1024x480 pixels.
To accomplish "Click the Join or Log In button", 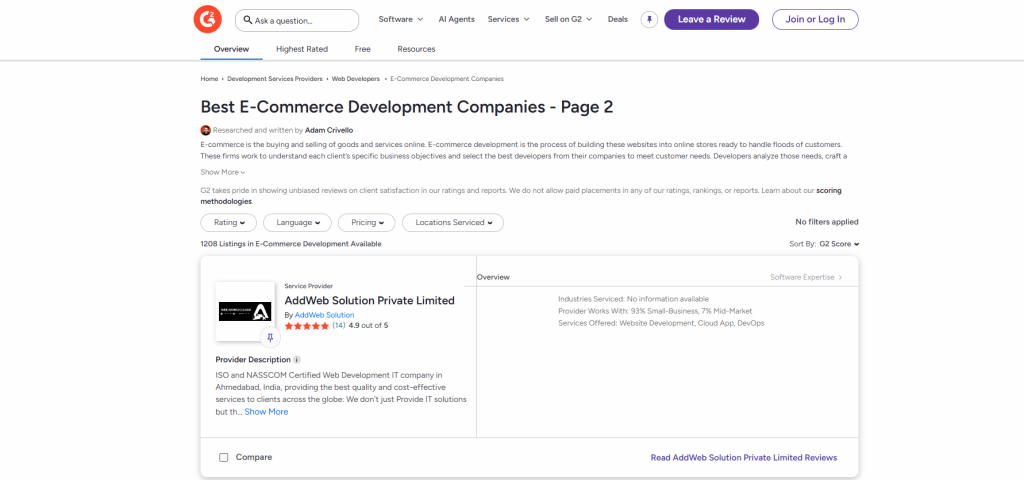I will (x=815, y=20).
